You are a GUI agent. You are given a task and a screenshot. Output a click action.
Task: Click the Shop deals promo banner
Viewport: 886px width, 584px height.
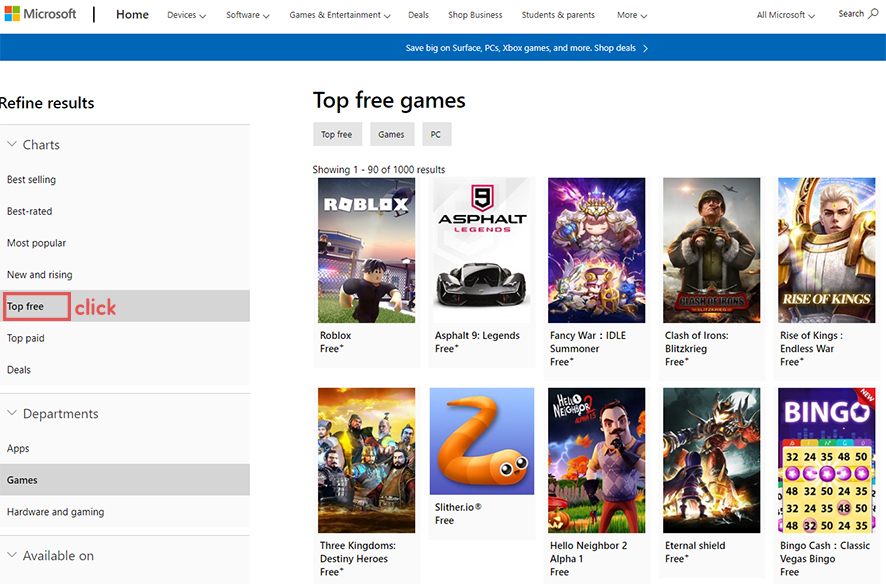click(x=527, y=48)
